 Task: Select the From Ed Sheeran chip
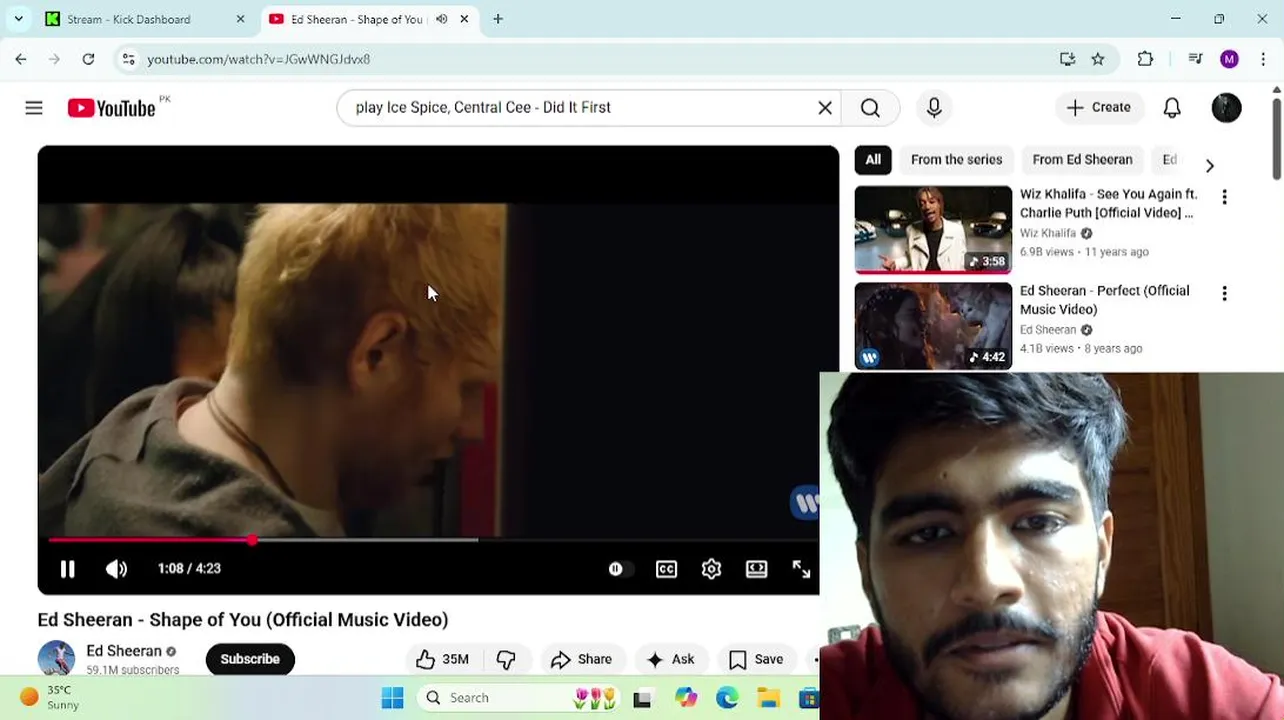coord(1082,160)
